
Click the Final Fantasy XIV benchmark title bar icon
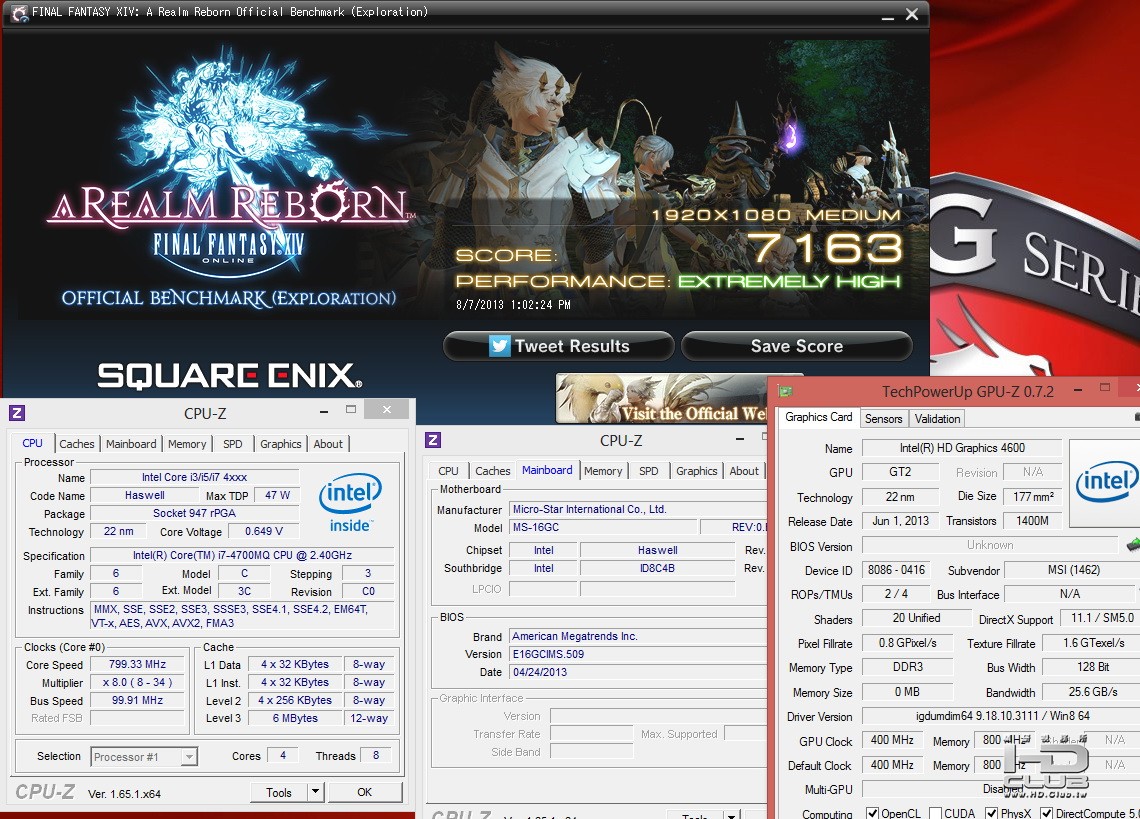coord(19,12)
